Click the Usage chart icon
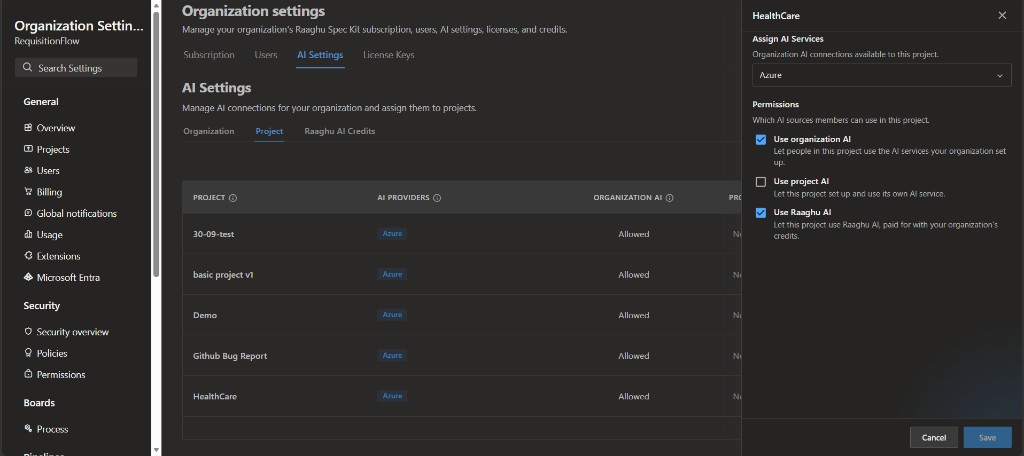The height and width of the screenshot is (456, 1024). 28,235
